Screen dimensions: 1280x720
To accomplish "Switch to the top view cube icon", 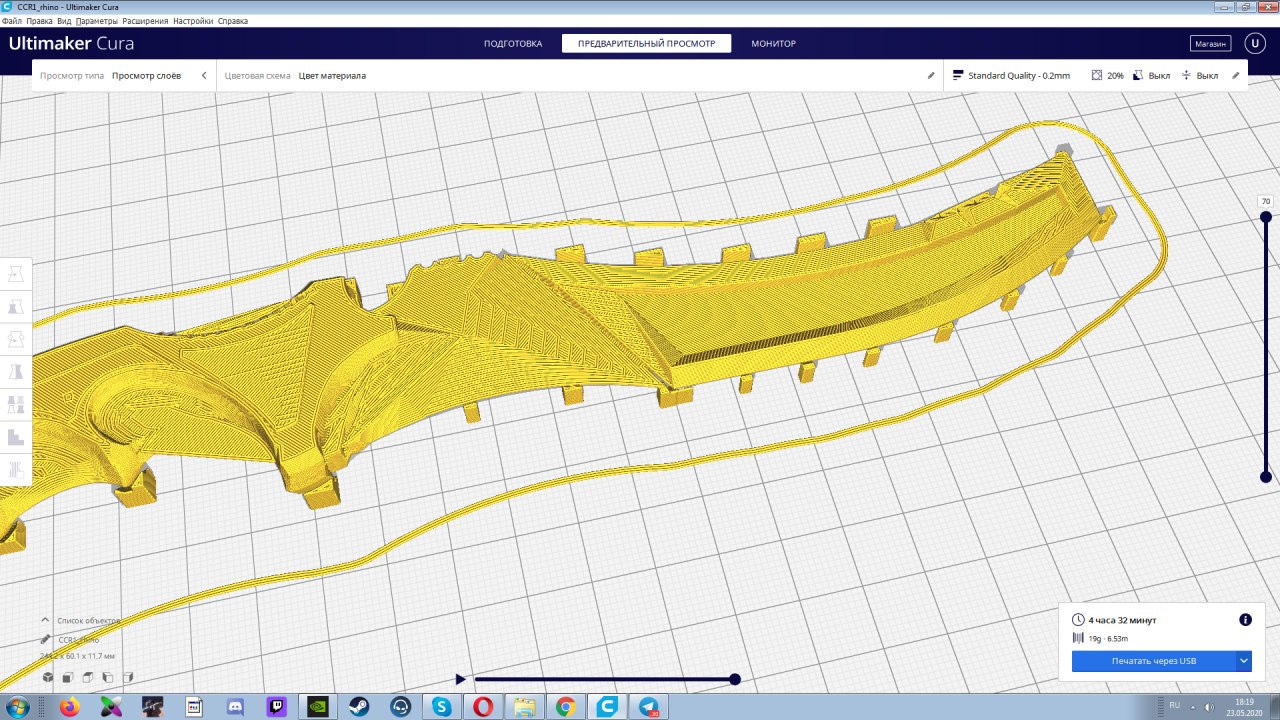I will tap(88, 677).
